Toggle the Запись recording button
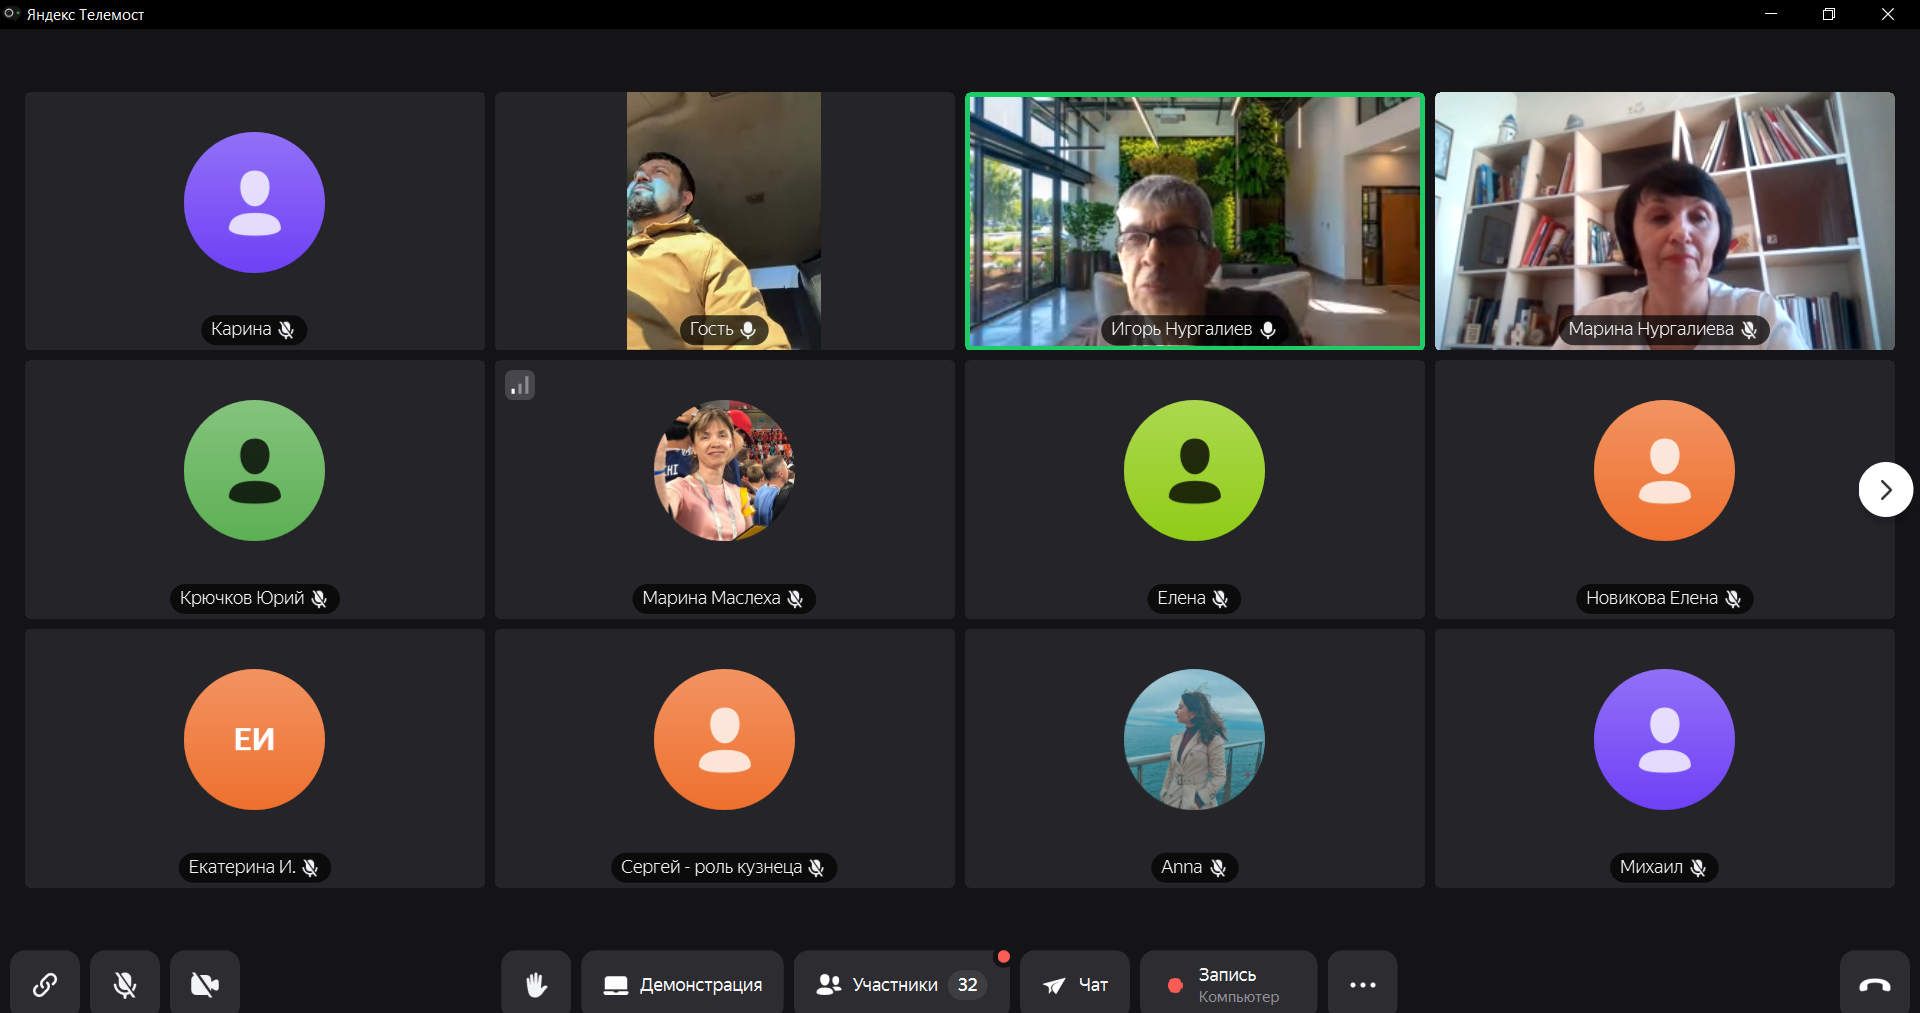Viewport: 1920px width, 1013px height. 1227,984
